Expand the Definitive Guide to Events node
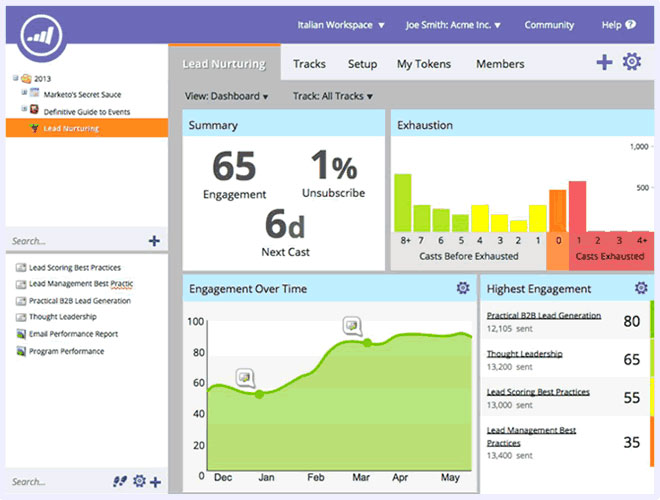This screenshot has height=500, width=660. click(24, 109)
